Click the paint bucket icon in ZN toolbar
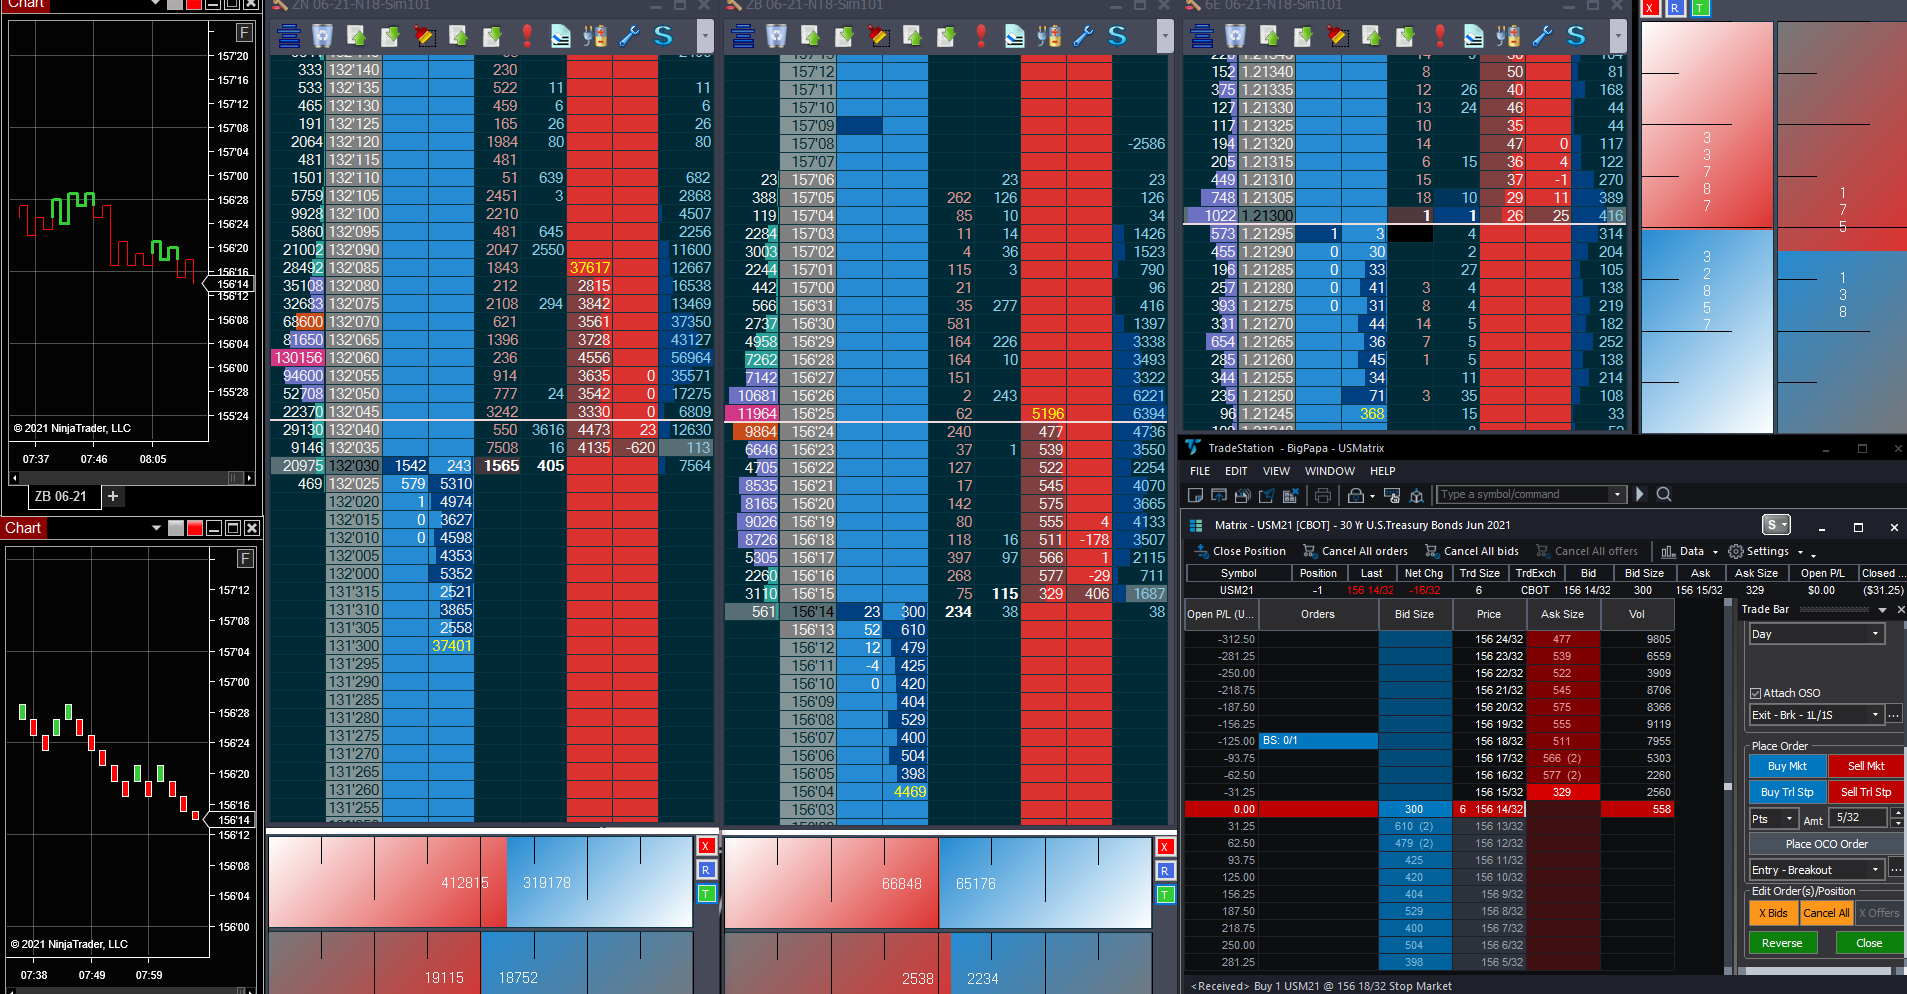This screenshot has height=994, width=1907. [425, 37]
